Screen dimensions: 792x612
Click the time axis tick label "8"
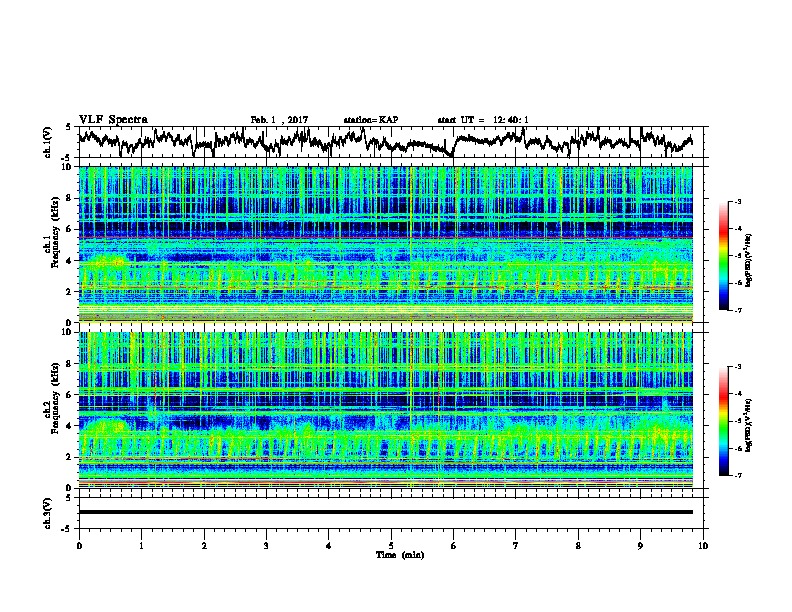(x=578, y=546)
